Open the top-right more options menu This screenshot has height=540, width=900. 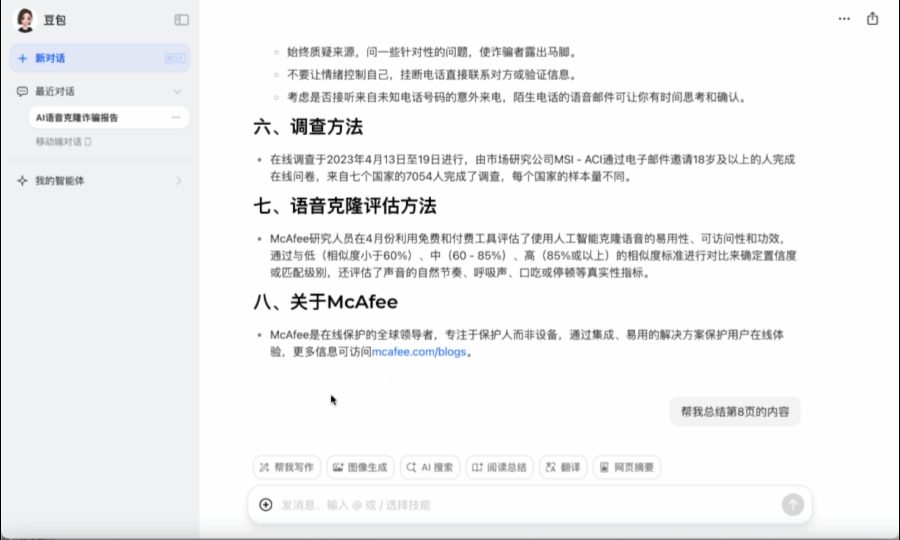coord(844,19)
